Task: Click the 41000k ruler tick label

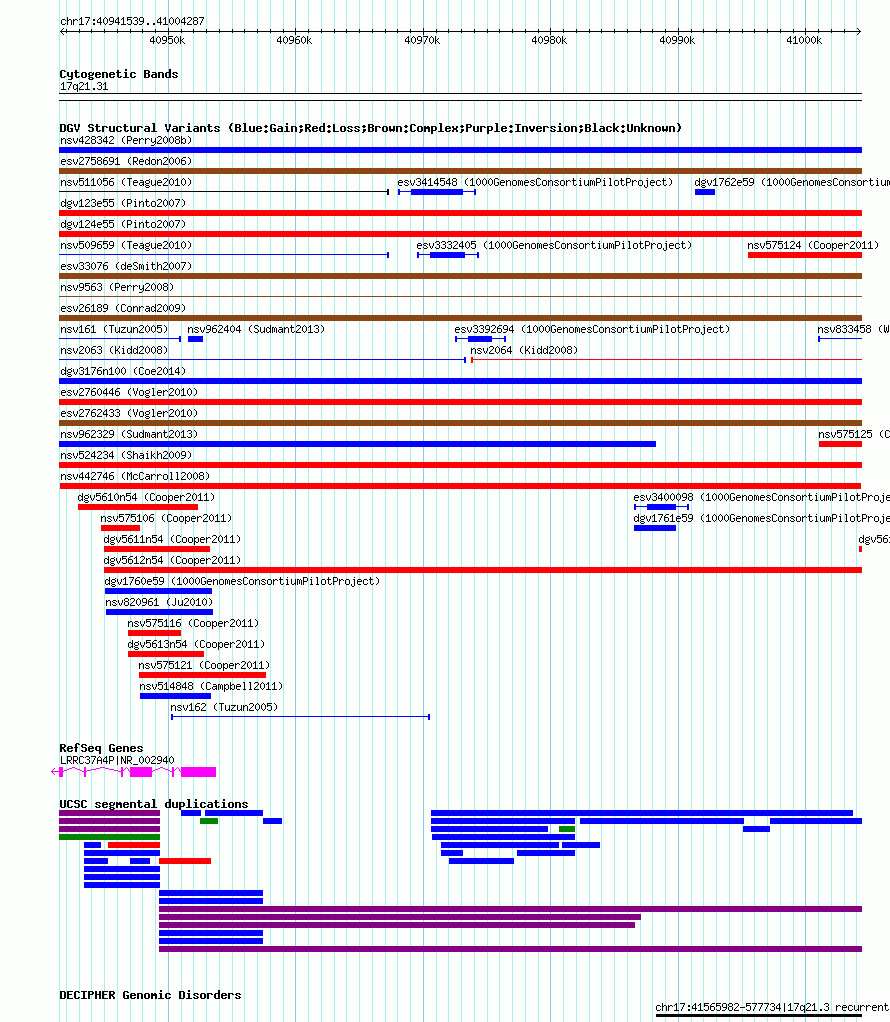Action: pyautogui.click(x=804, y=40)
